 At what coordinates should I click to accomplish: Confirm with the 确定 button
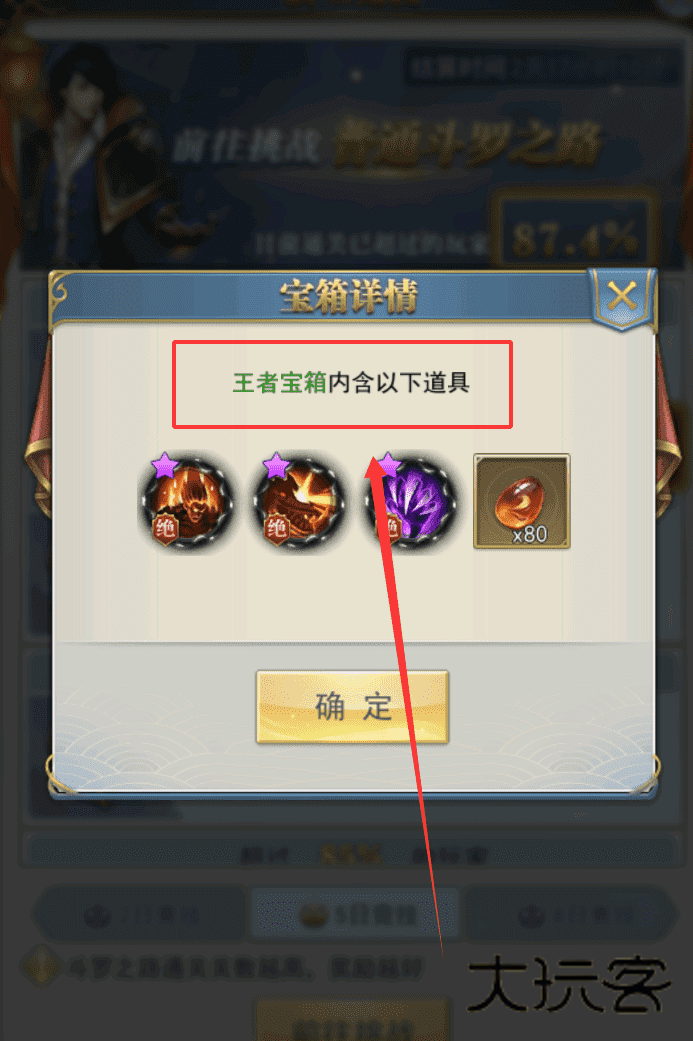[352, 706]
